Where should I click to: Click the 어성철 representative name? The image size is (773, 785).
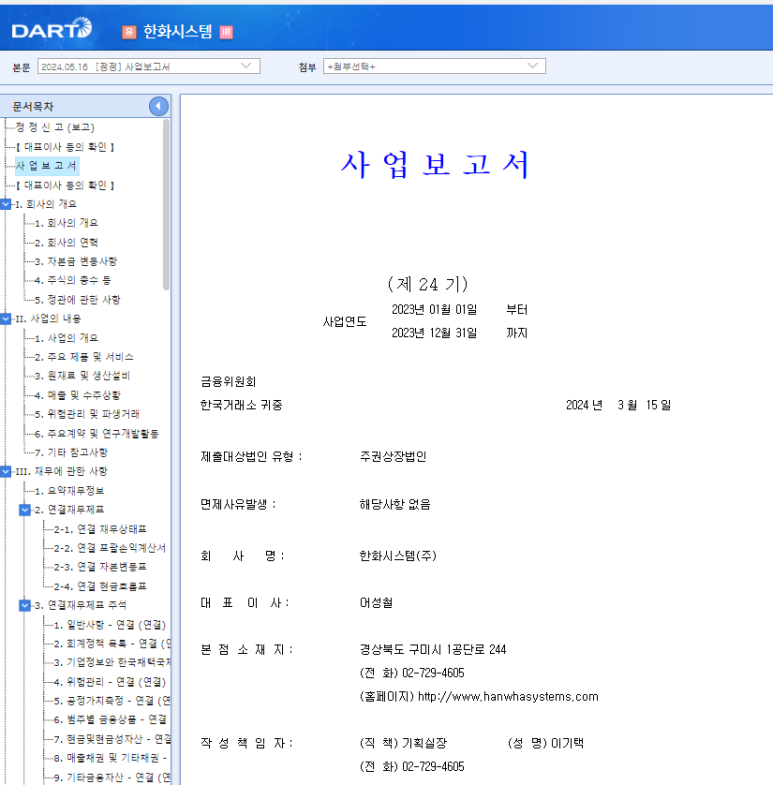(376, 603)
